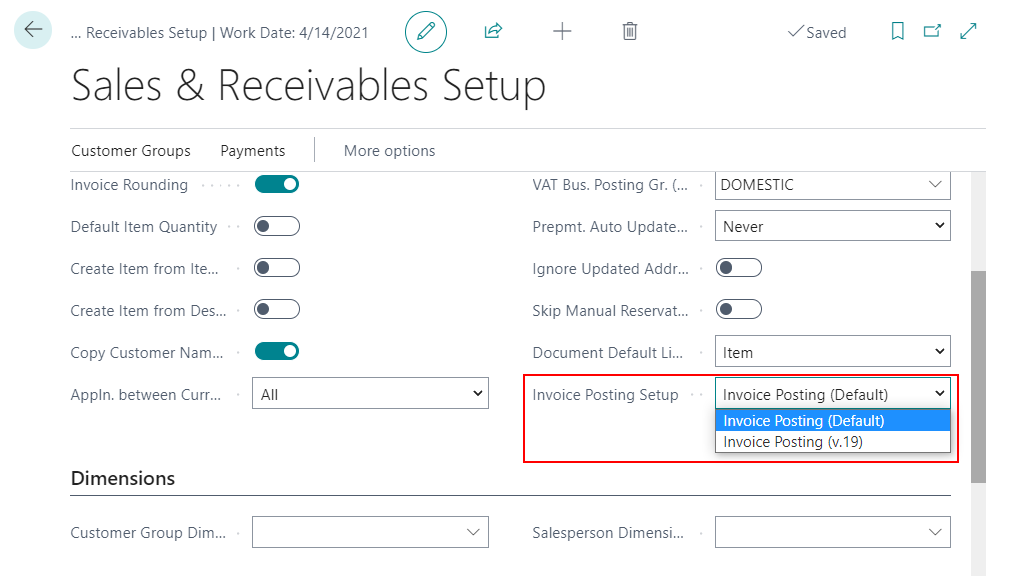This screenshot has height=576, width=1027.
Task: Open the page in a new window
Action: 932,31
